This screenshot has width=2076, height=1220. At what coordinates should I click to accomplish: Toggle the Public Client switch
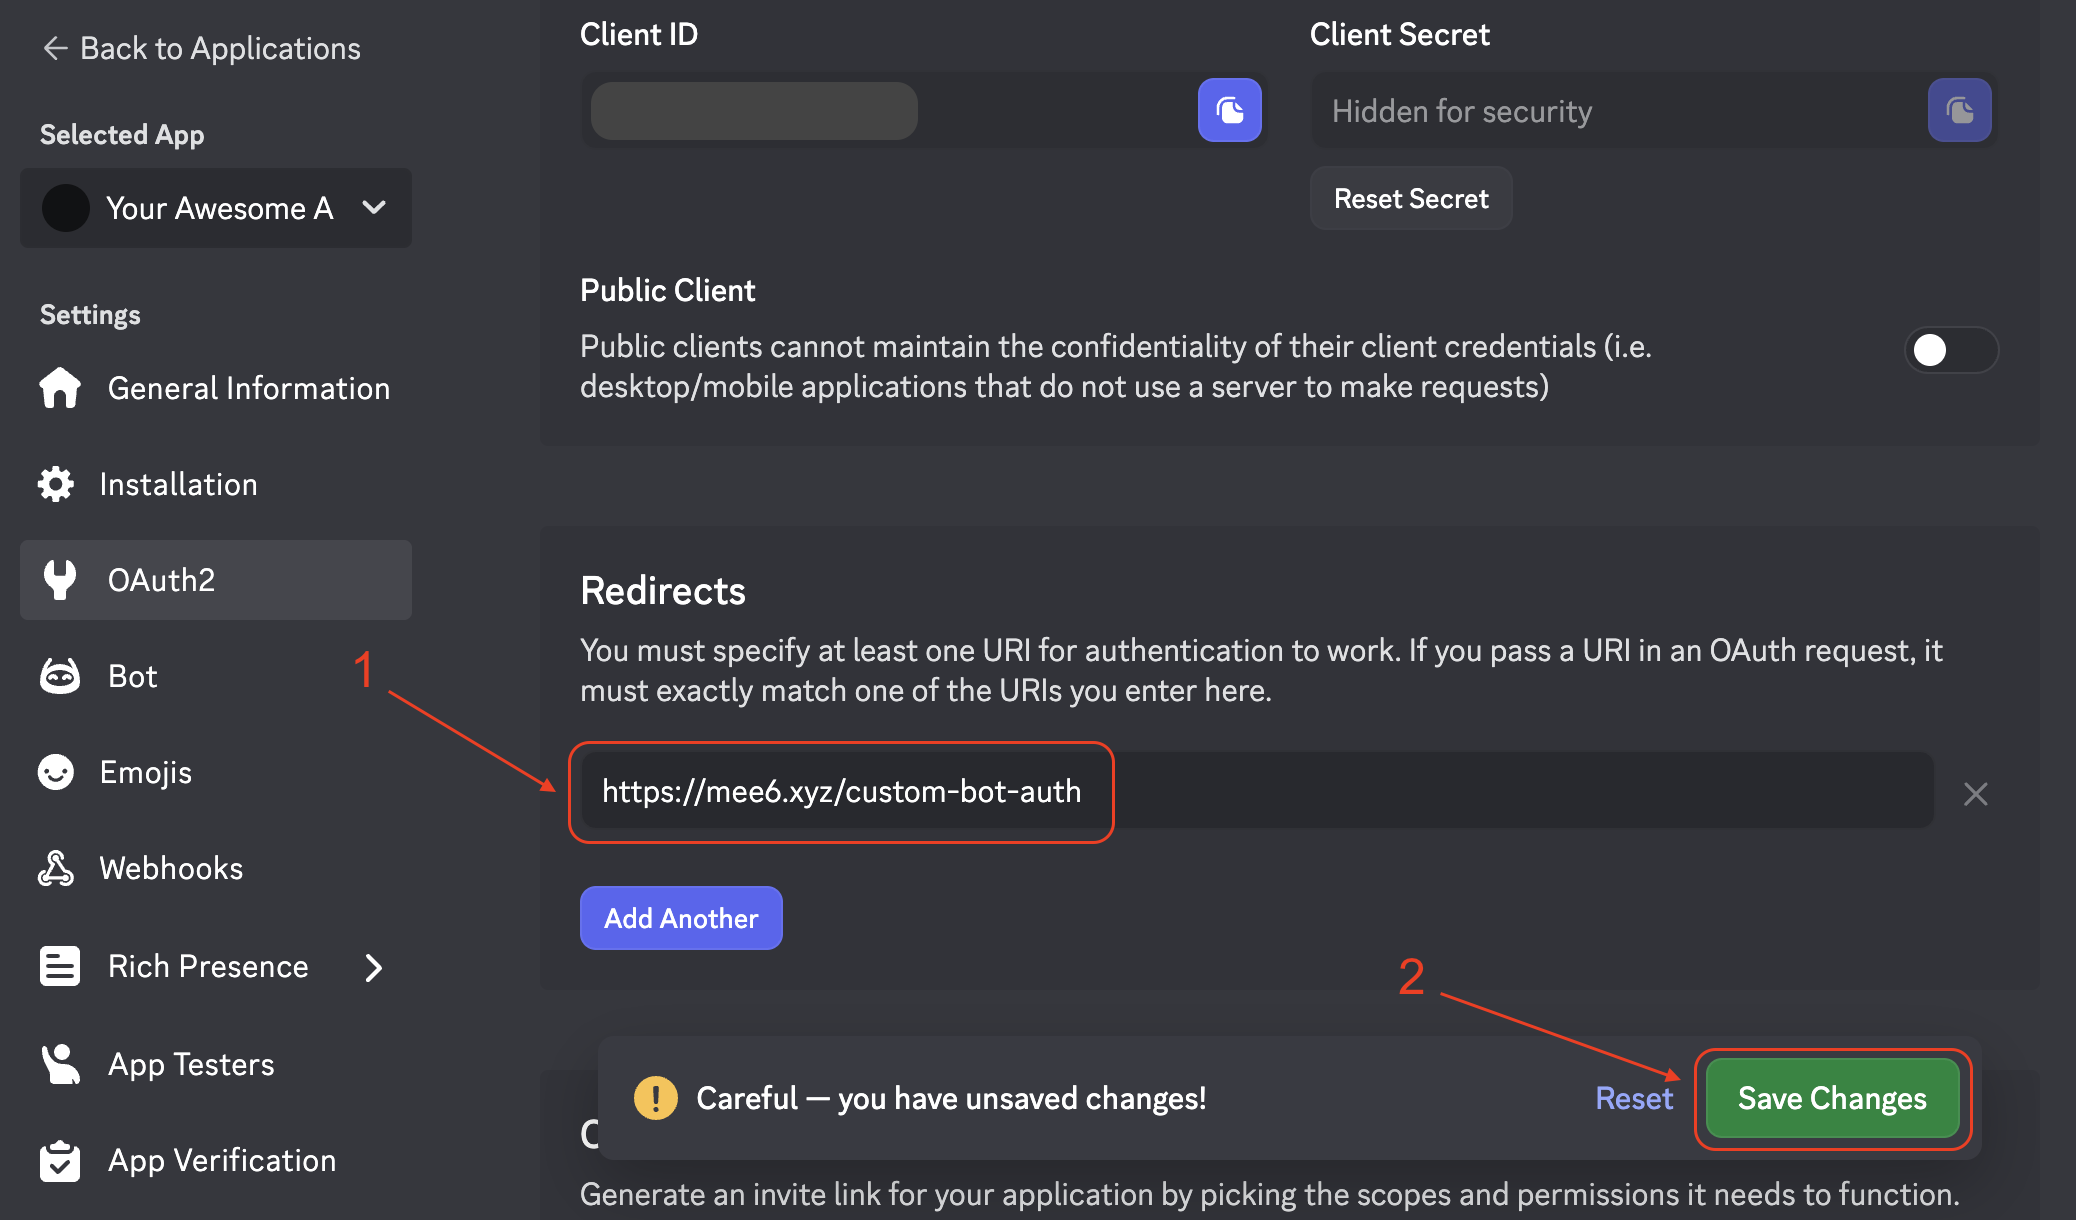point(1950,350)
